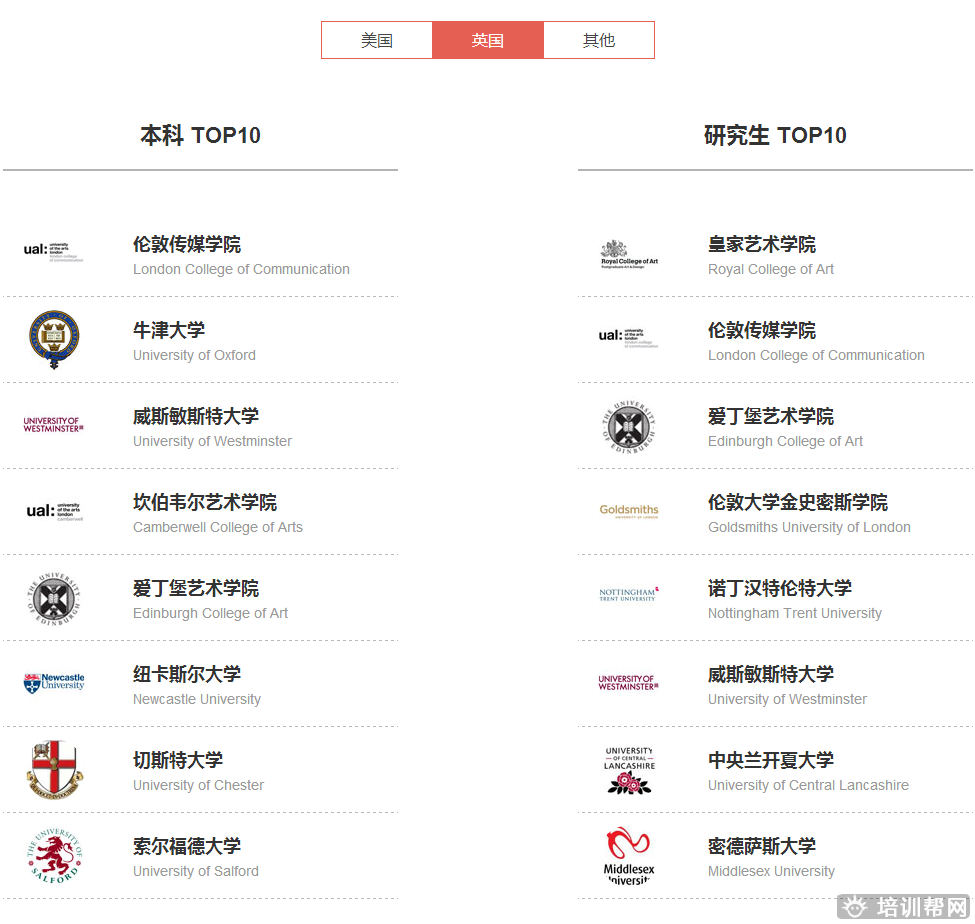Click the Newcastle University logo
The height and width of the screenshot is (924, 975).
click(x=54, y=683)
